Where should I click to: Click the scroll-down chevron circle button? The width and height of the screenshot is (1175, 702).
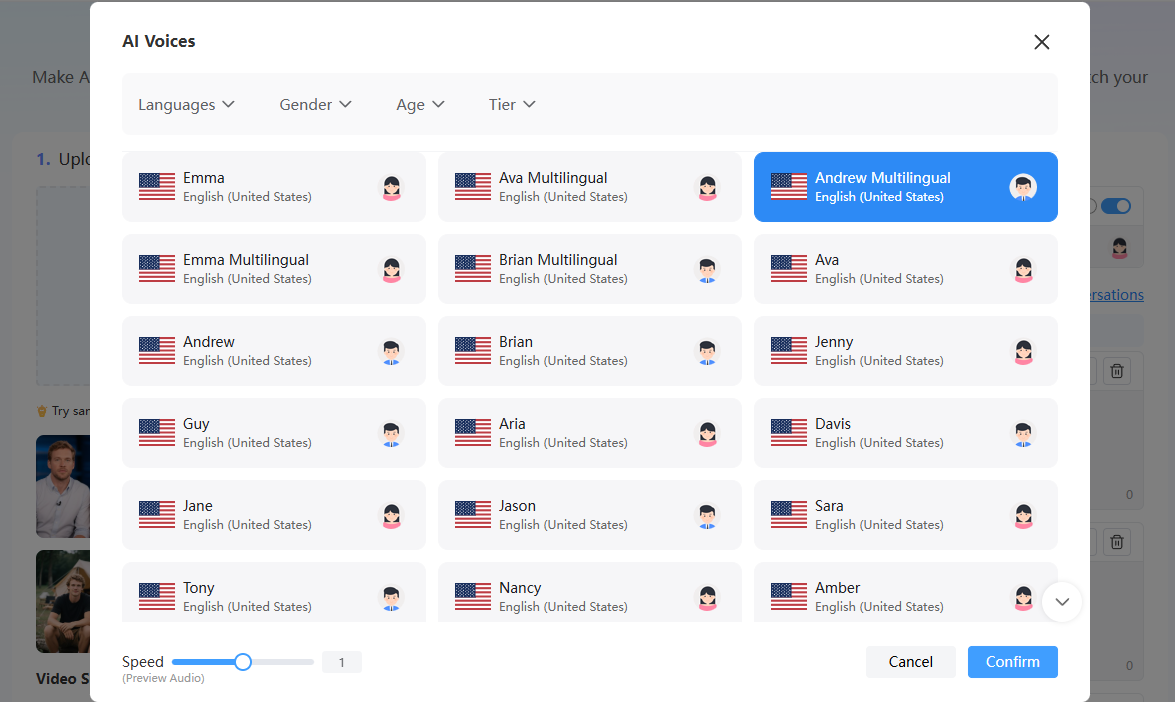(1062, 602)
